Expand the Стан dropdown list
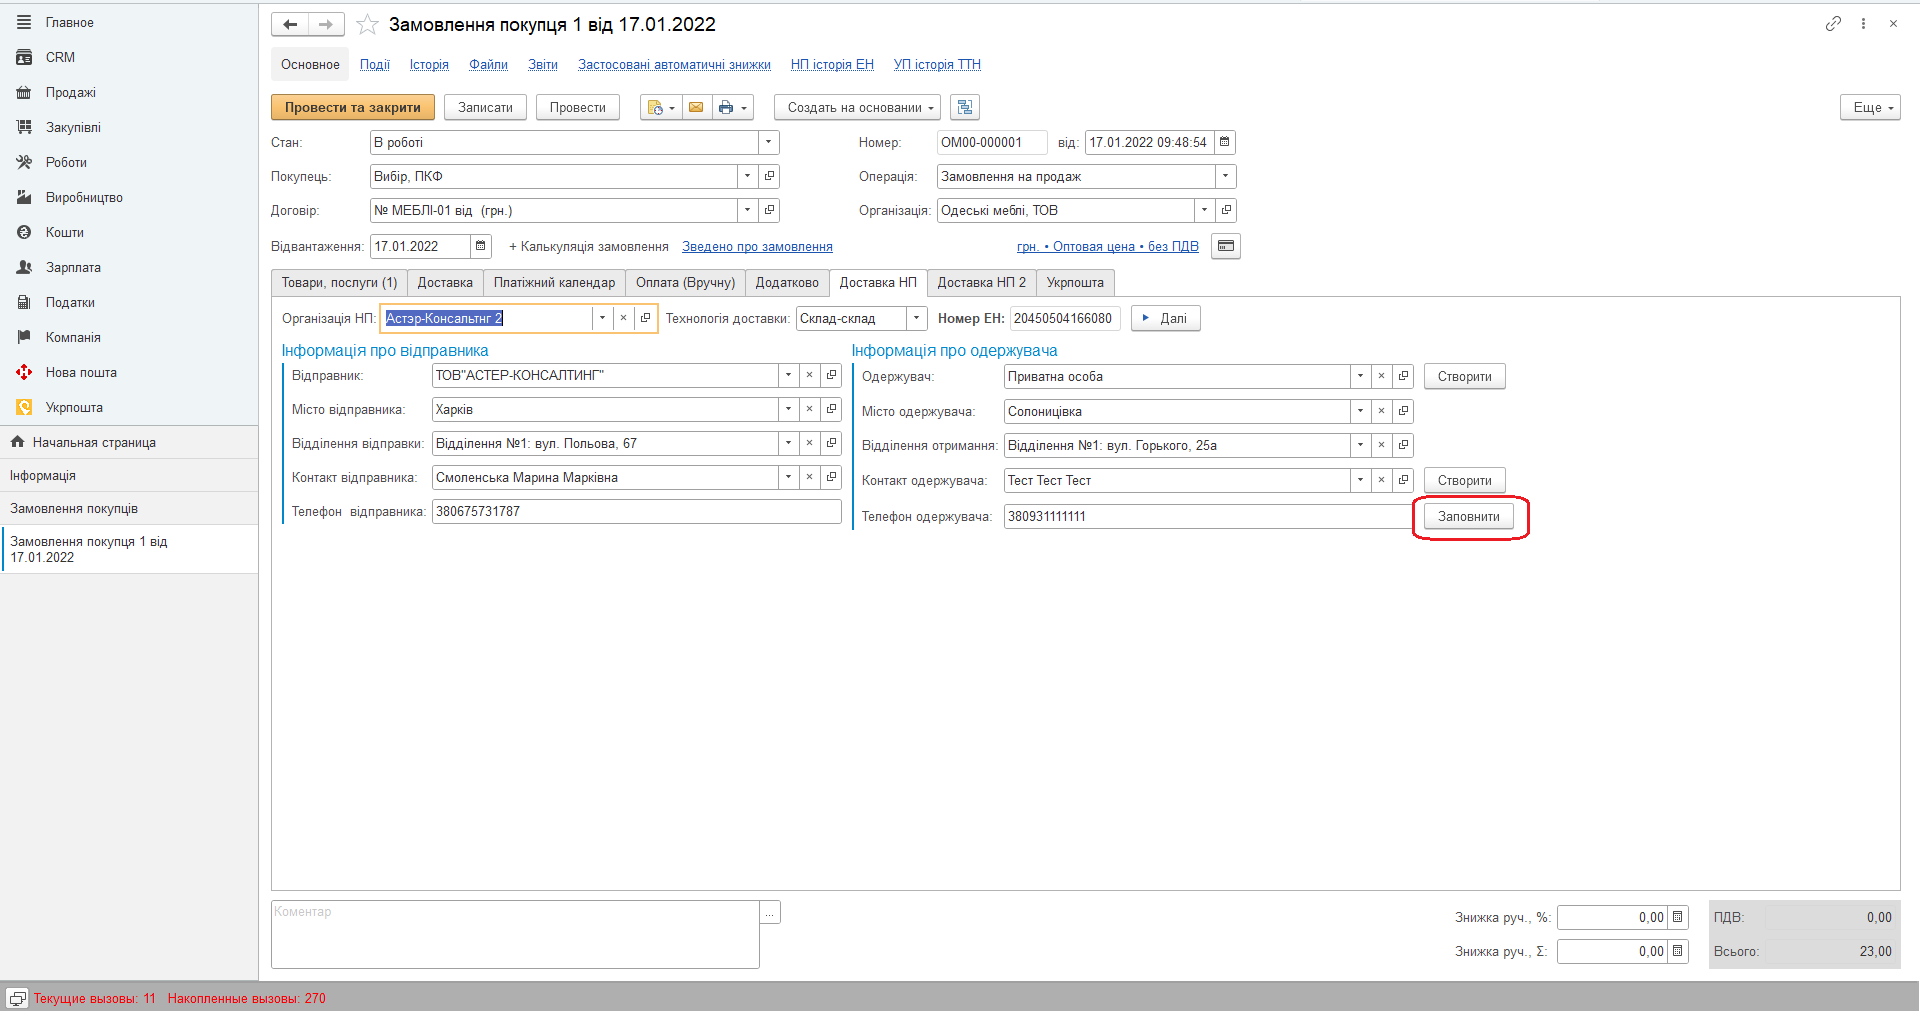 pos(768,142)
